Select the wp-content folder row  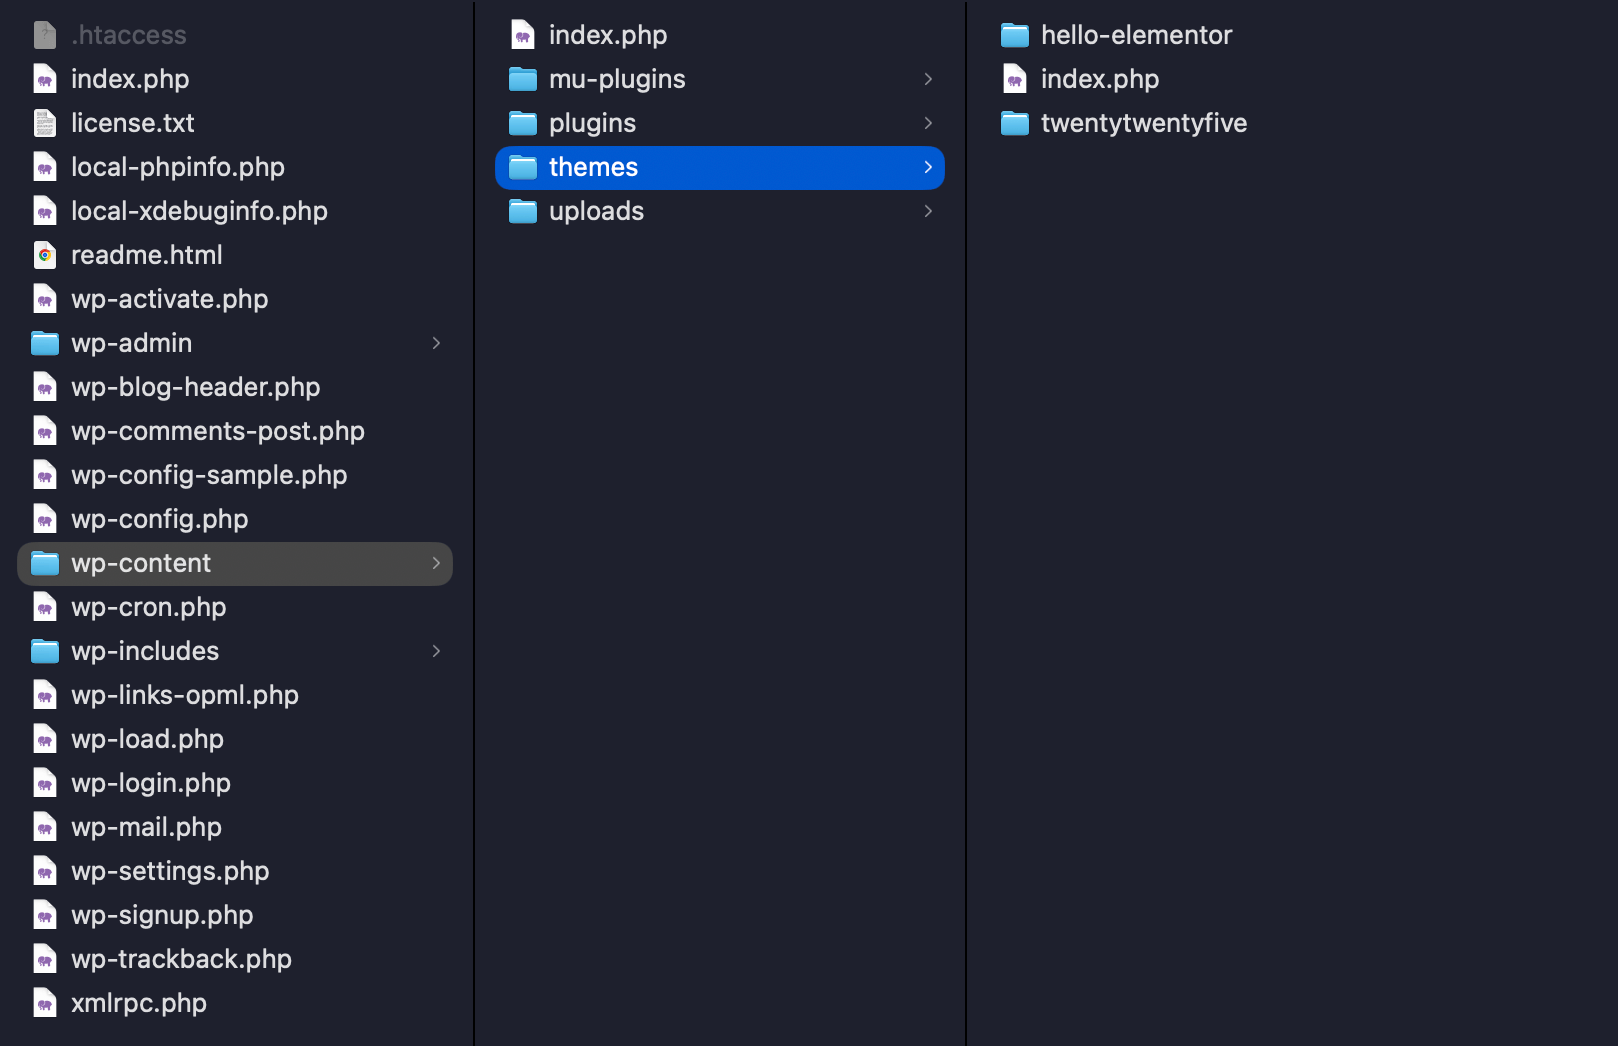235,564
